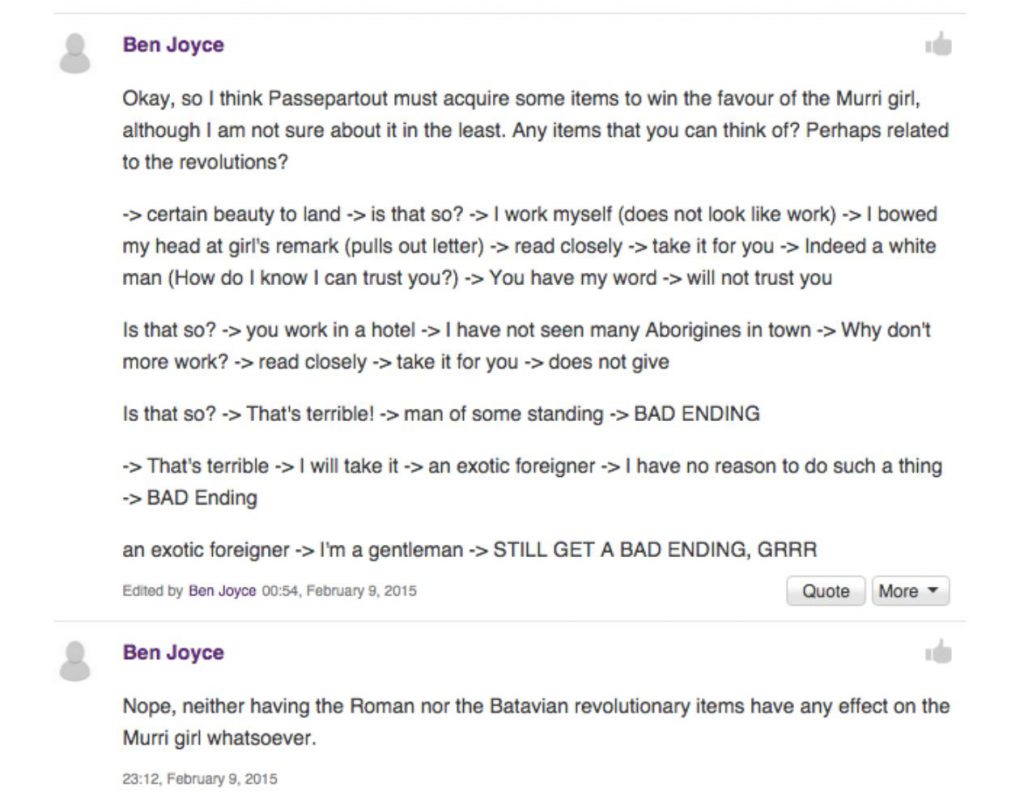Click the paragraph starting "-> certain beauty to land"
This screenshot has height=804, width=1024.
point(530,246)
